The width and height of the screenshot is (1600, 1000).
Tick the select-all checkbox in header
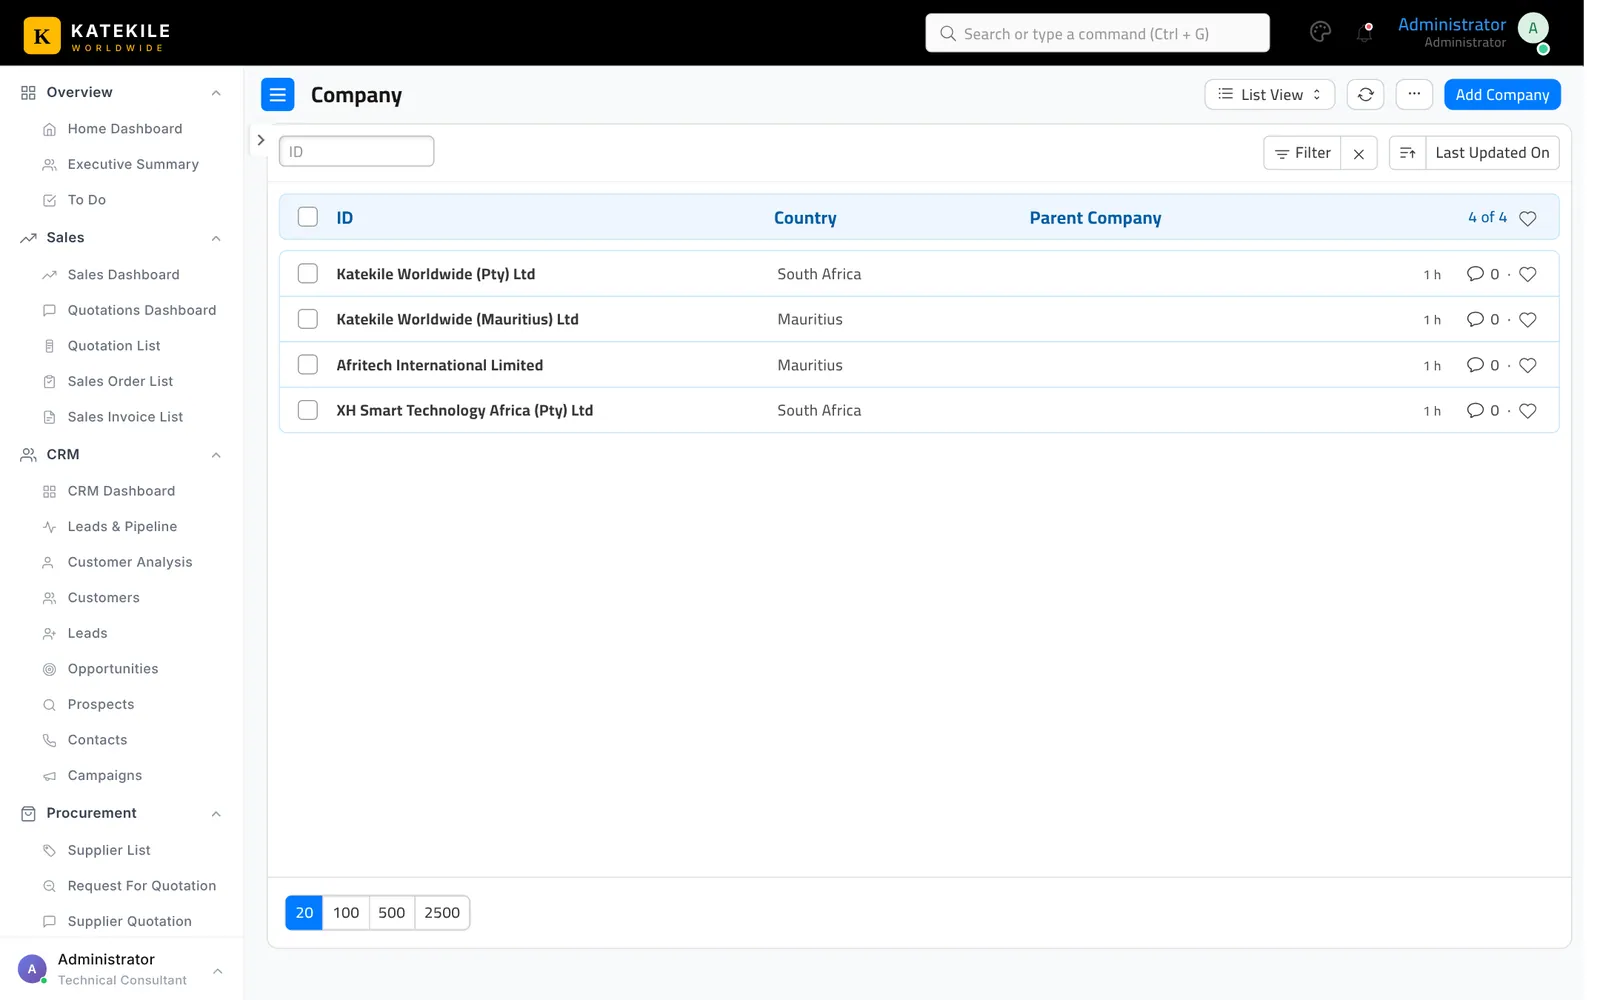(x=308, y=217)
